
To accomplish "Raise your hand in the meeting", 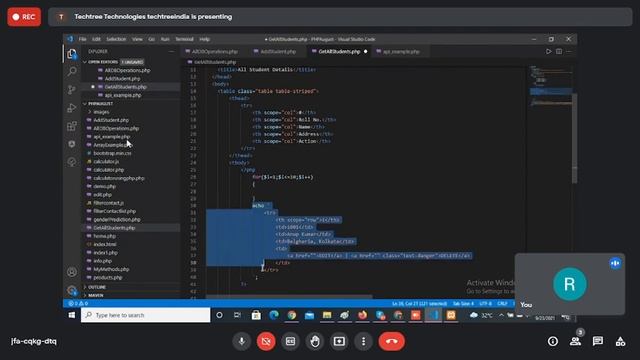I will 315,341.
